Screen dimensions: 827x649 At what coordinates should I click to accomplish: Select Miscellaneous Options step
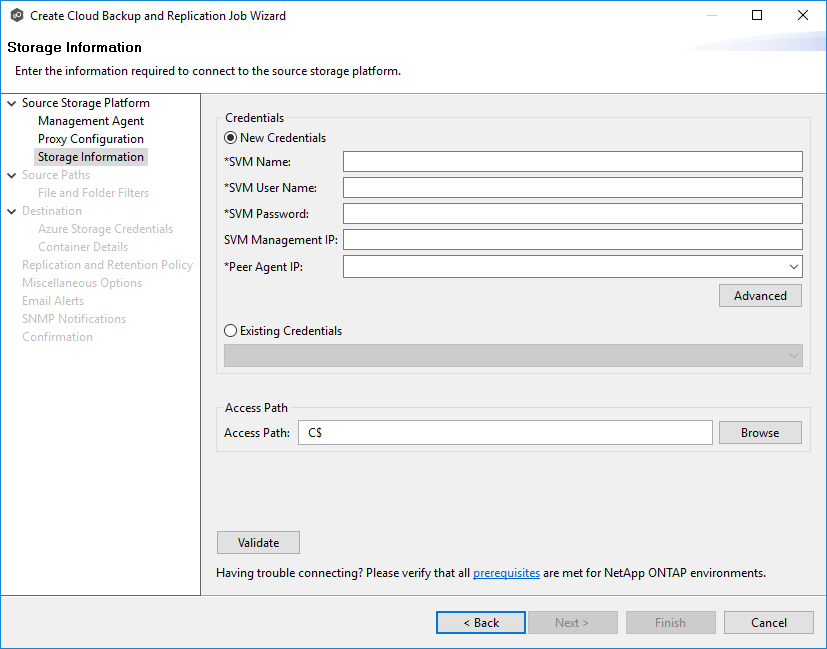click(82, 283)
